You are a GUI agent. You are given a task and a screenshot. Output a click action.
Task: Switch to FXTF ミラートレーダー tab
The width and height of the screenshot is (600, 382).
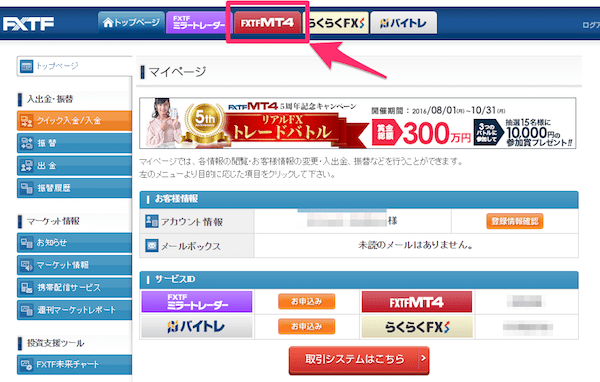[197, 23]
